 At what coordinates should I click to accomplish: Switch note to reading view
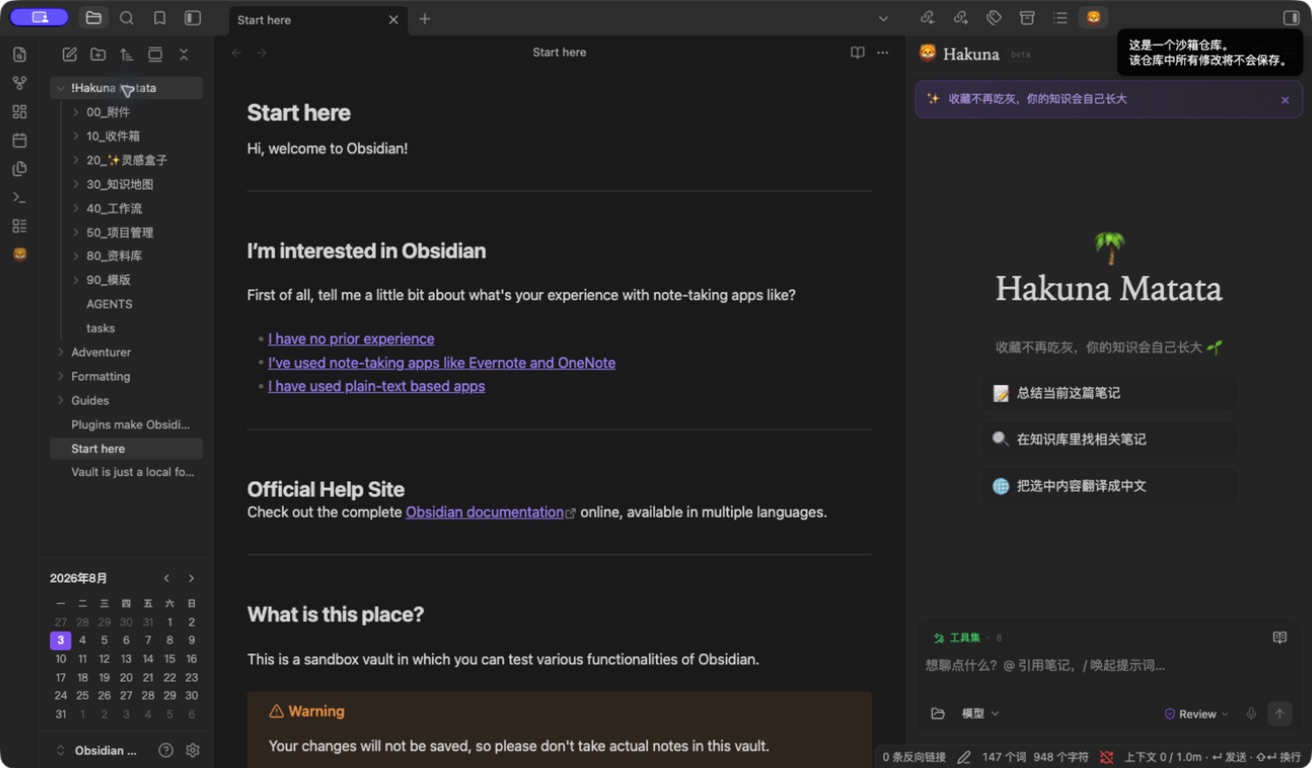click(857, 53)
